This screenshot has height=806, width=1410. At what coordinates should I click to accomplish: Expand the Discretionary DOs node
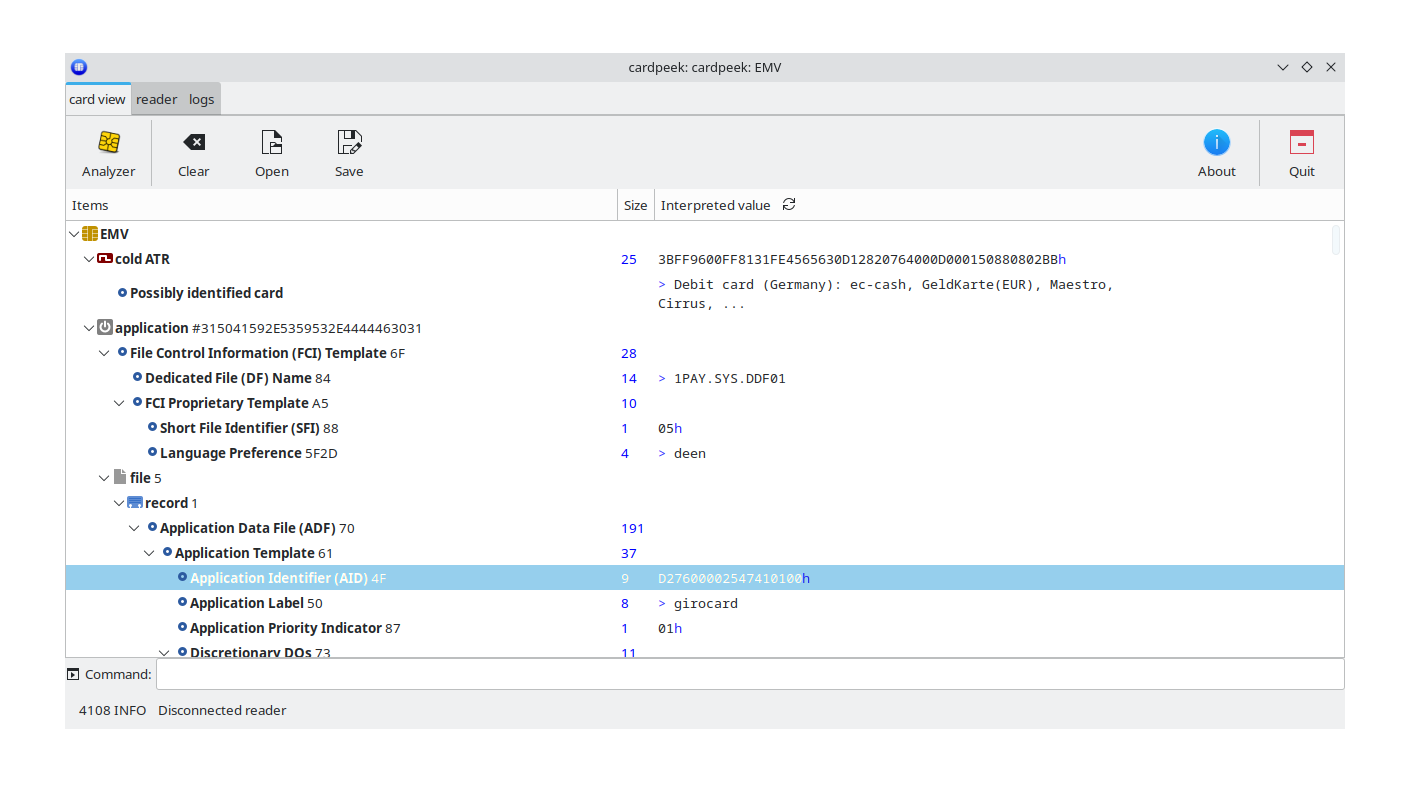coord(164,652)
